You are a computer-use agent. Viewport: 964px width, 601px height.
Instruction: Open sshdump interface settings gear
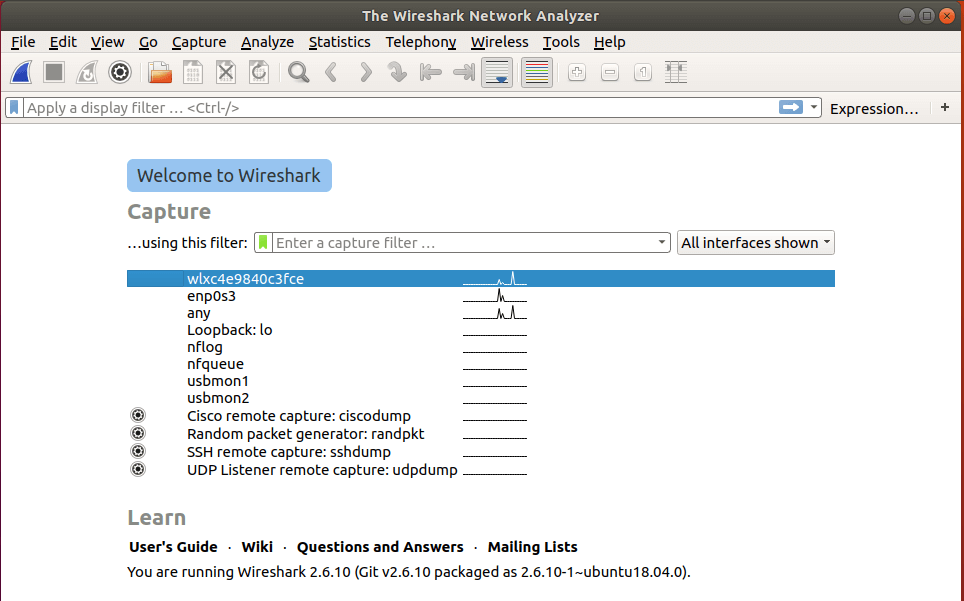click(138, 451)
